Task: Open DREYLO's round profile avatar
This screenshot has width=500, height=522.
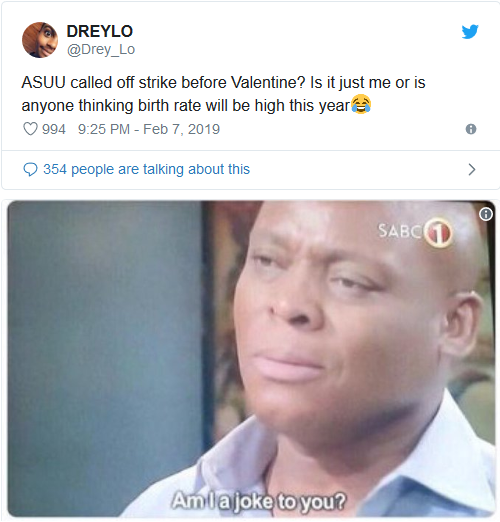Action: tap(40, 40)
